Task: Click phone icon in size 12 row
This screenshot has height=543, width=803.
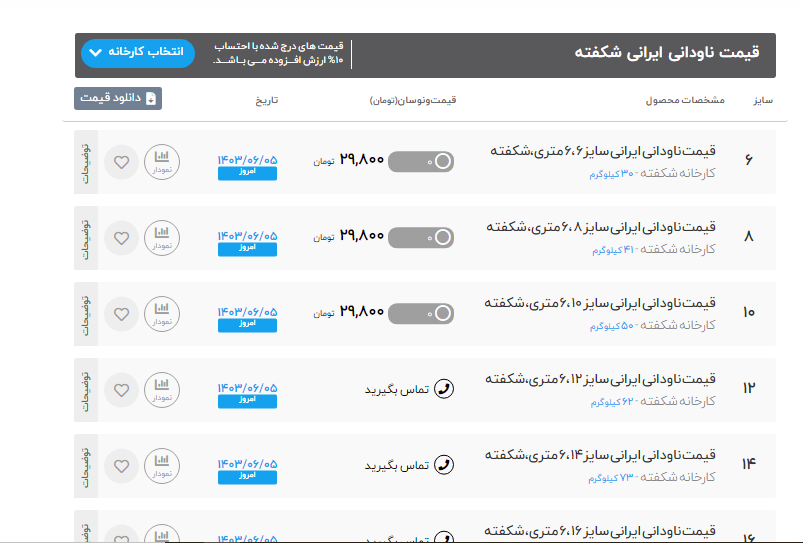Action: pos(445,389)
